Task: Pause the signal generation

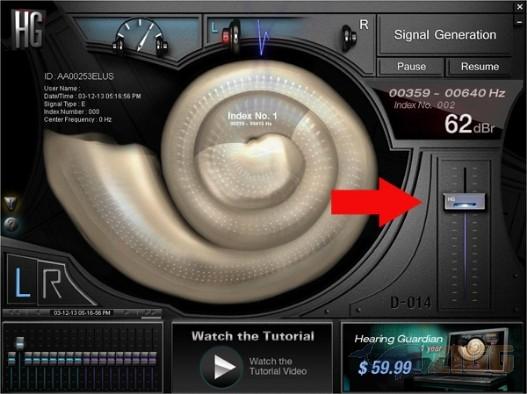Action: 411,67
